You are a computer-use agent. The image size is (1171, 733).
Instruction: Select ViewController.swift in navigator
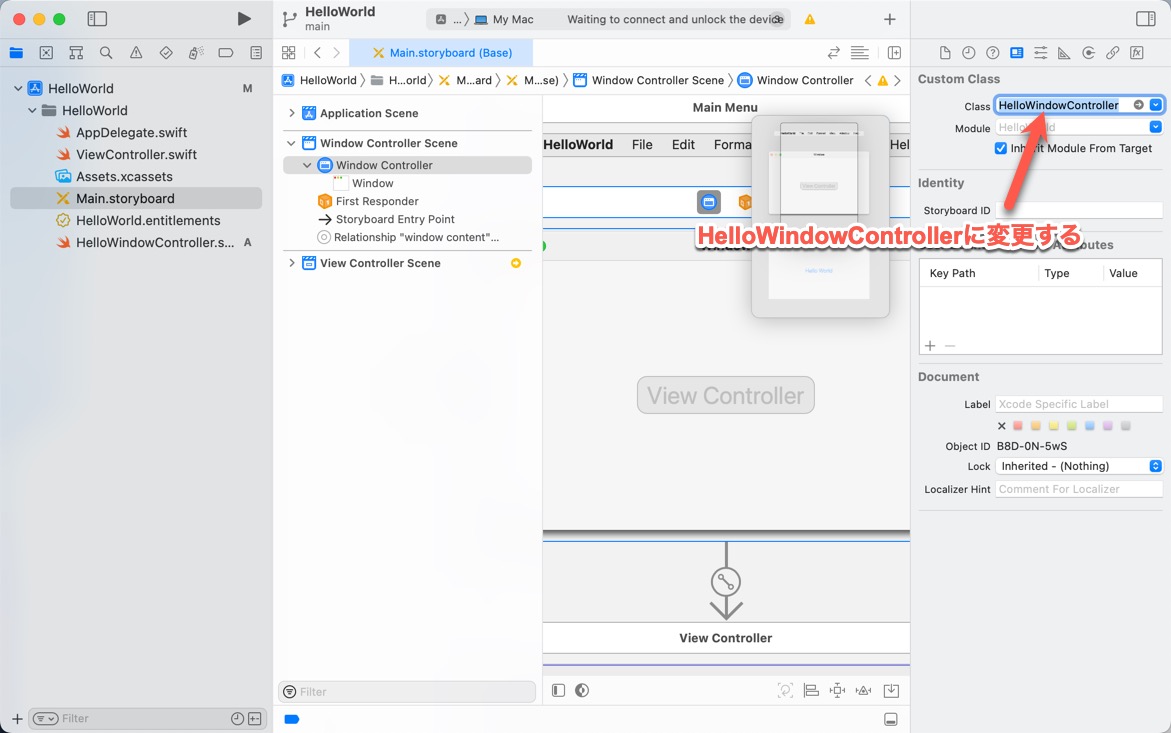click(136, 155)
